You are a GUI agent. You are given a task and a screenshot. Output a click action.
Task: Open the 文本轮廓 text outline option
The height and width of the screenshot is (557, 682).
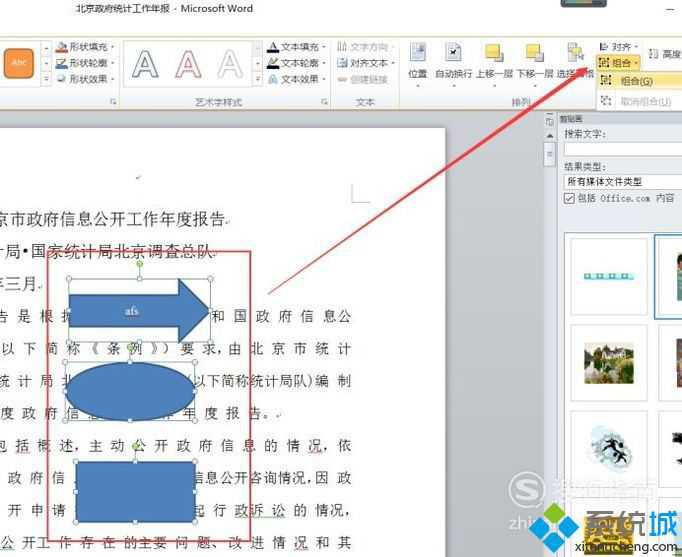coord(297,63)
